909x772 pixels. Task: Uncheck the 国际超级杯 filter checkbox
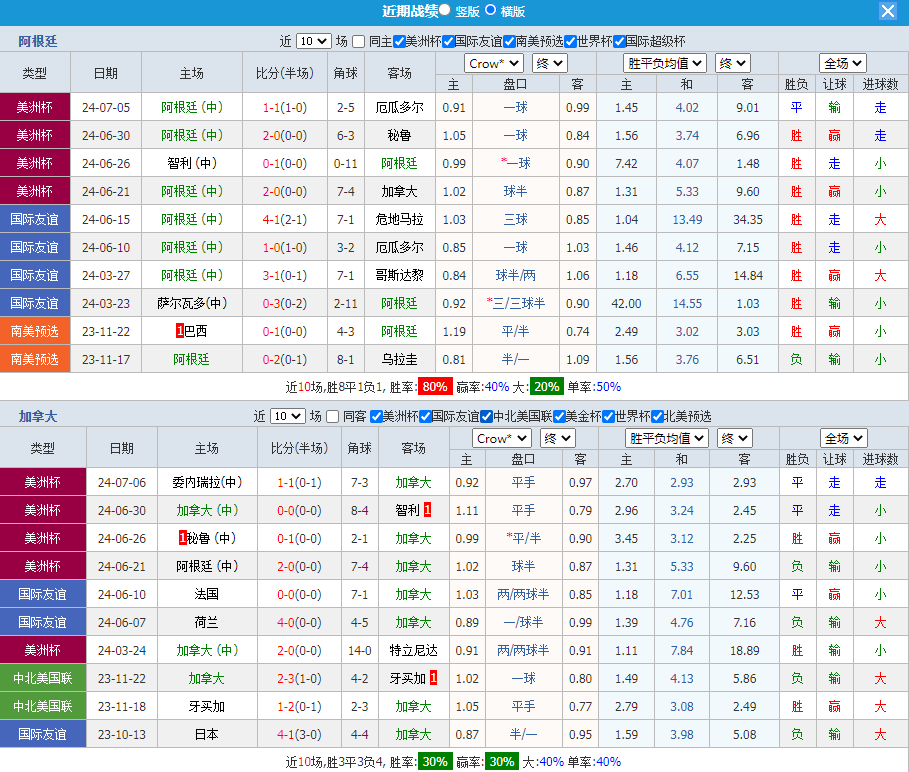tap(619, 41)
